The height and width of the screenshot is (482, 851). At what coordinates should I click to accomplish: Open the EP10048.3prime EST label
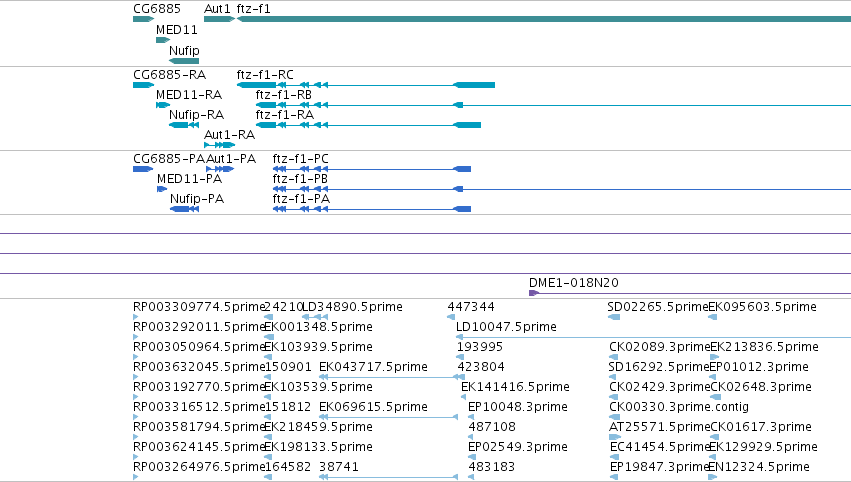tap(518, 408)
